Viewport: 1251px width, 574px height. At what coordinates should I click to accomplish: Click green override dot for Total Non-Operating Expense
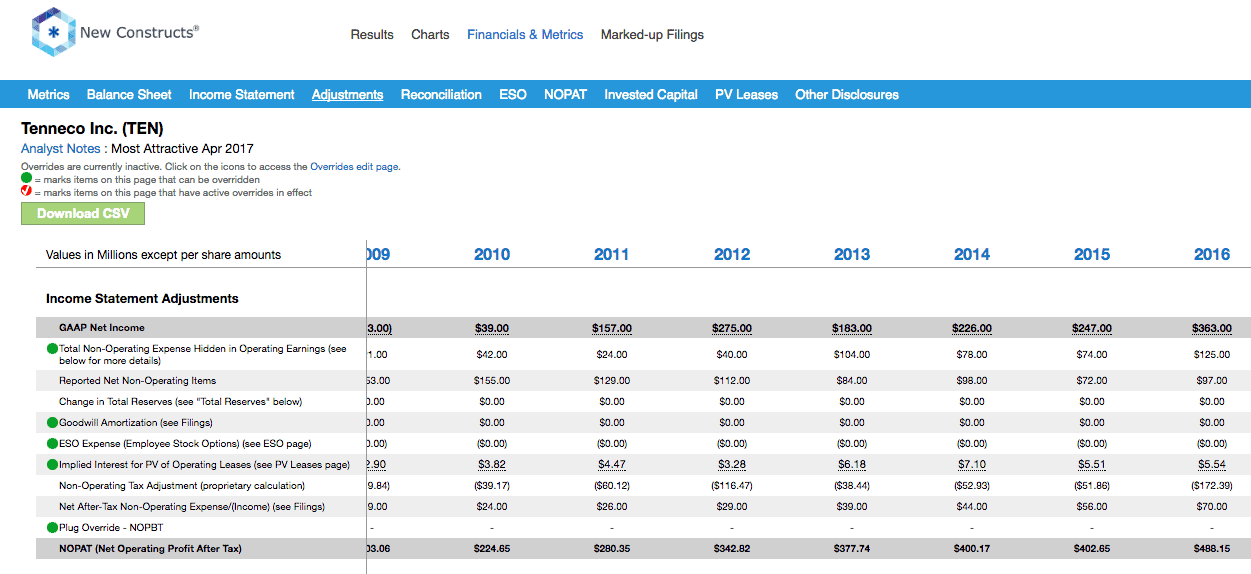point(53,349)
